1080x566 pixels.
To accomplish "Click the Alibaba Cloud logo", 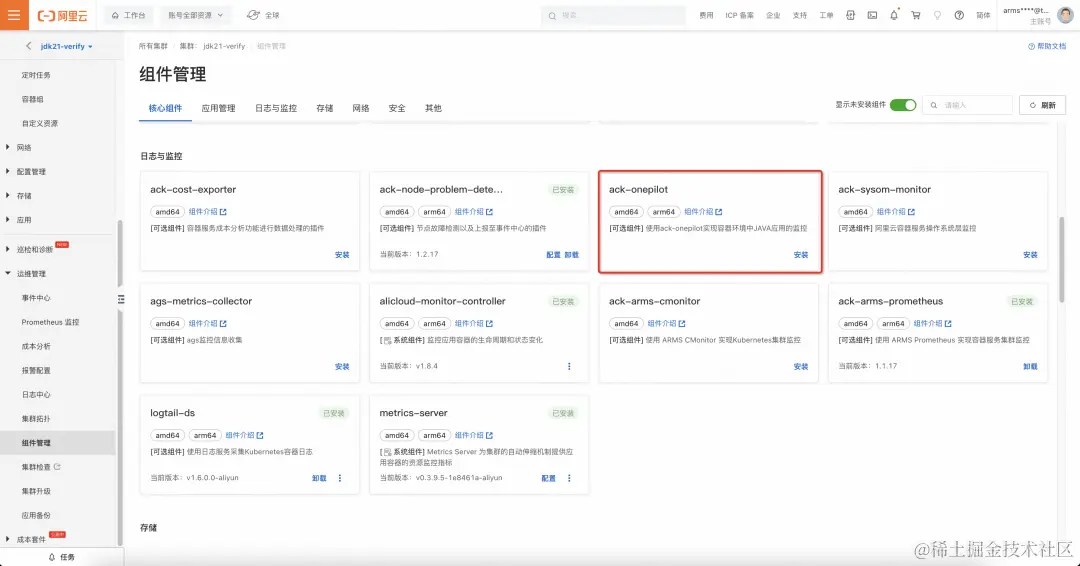I will (x=62, y=15).
